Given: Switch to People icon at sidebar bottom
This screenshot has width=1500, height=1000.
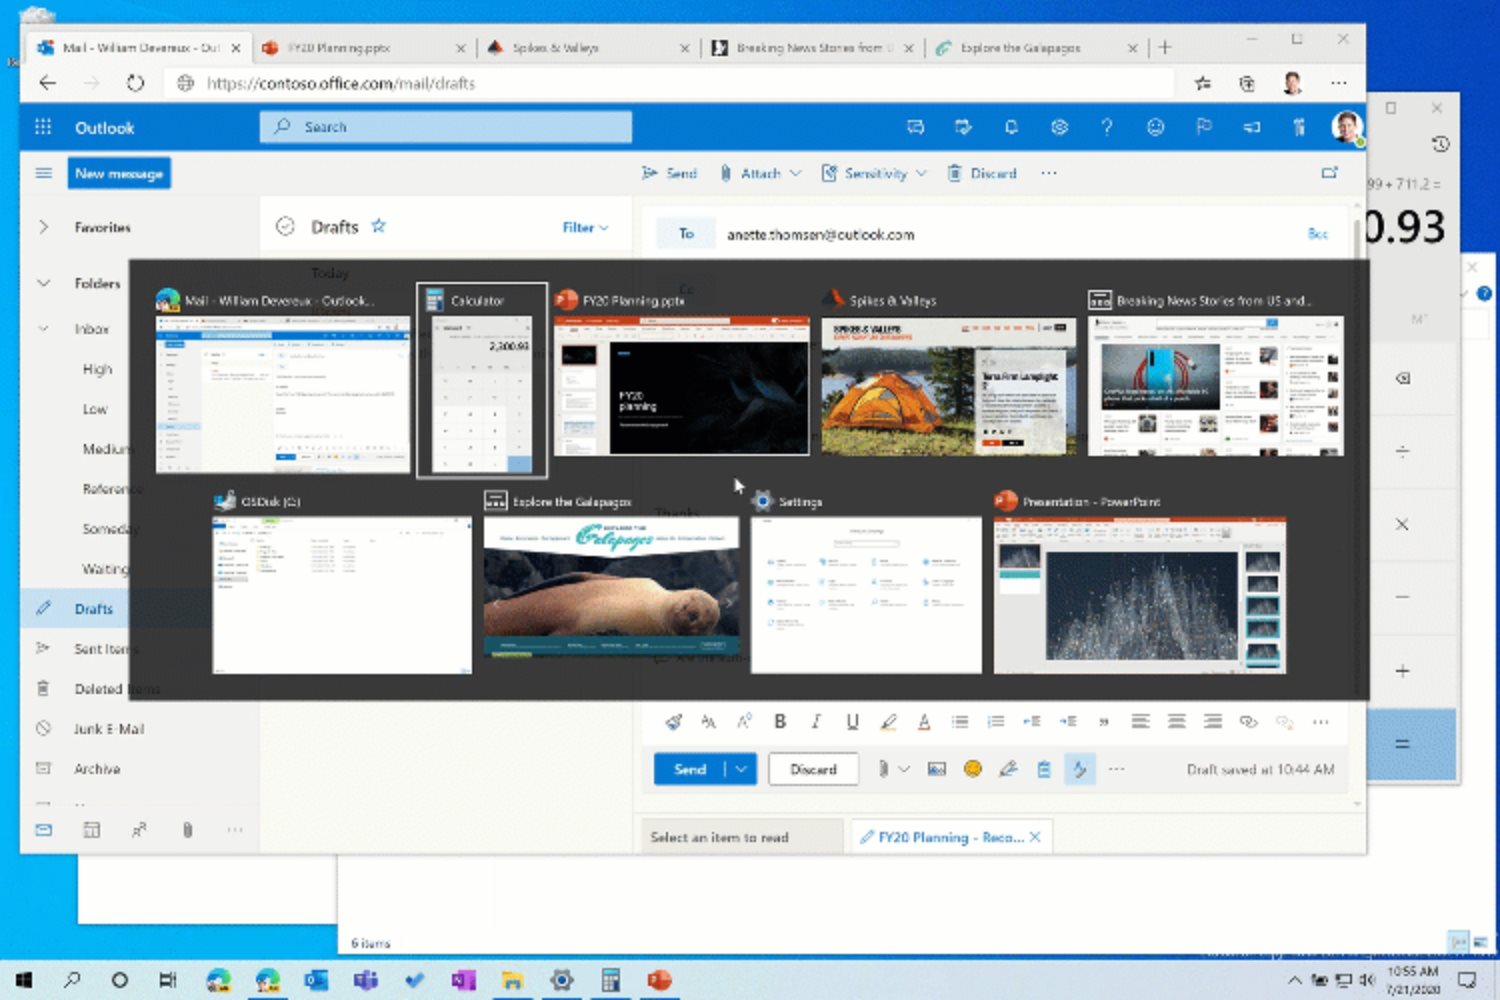Looking at the screenshot, I should [x=139, y=829].
